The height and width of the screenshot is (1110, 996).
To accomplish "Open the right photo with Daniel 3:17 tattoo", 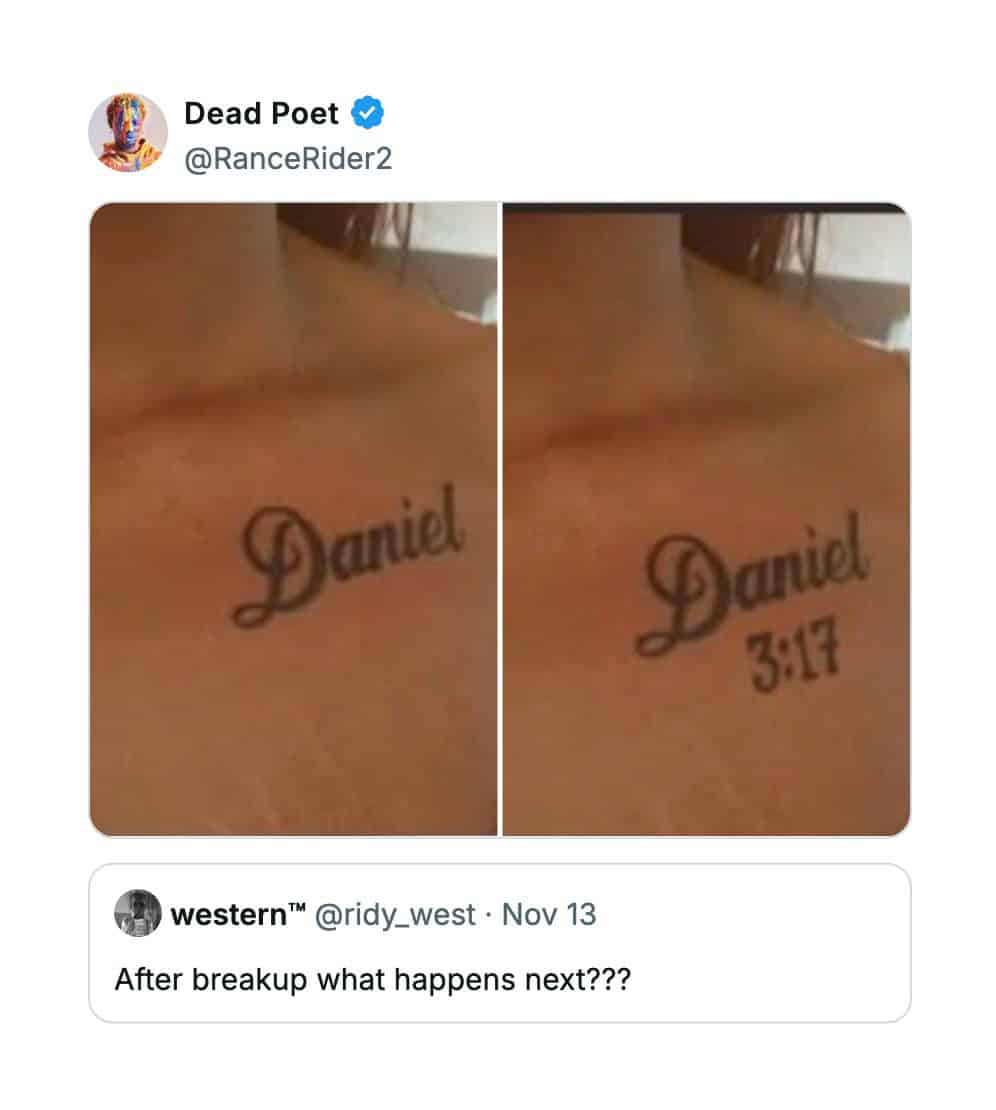I will tap(706, 519).
